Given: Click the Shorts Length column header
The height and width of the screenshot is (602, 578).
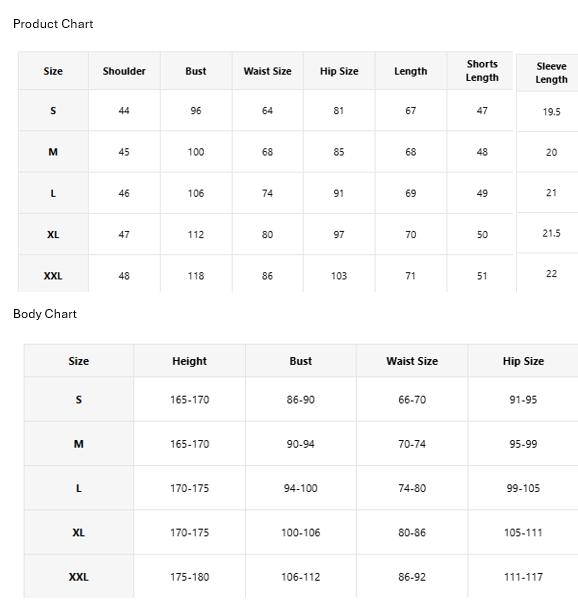Looking at the screenshot, I should tap(482, 71).
